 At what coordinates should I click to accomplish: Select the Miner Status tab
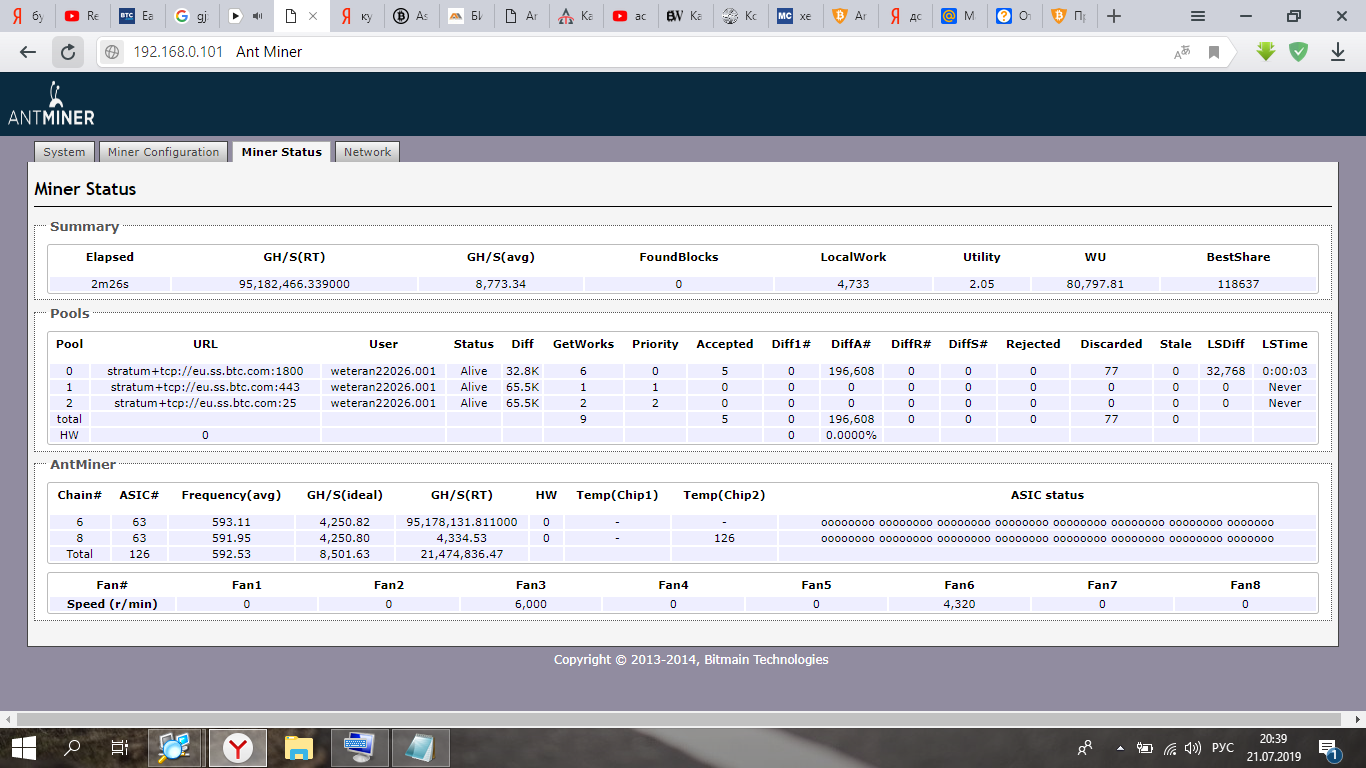tap(282, 152)
